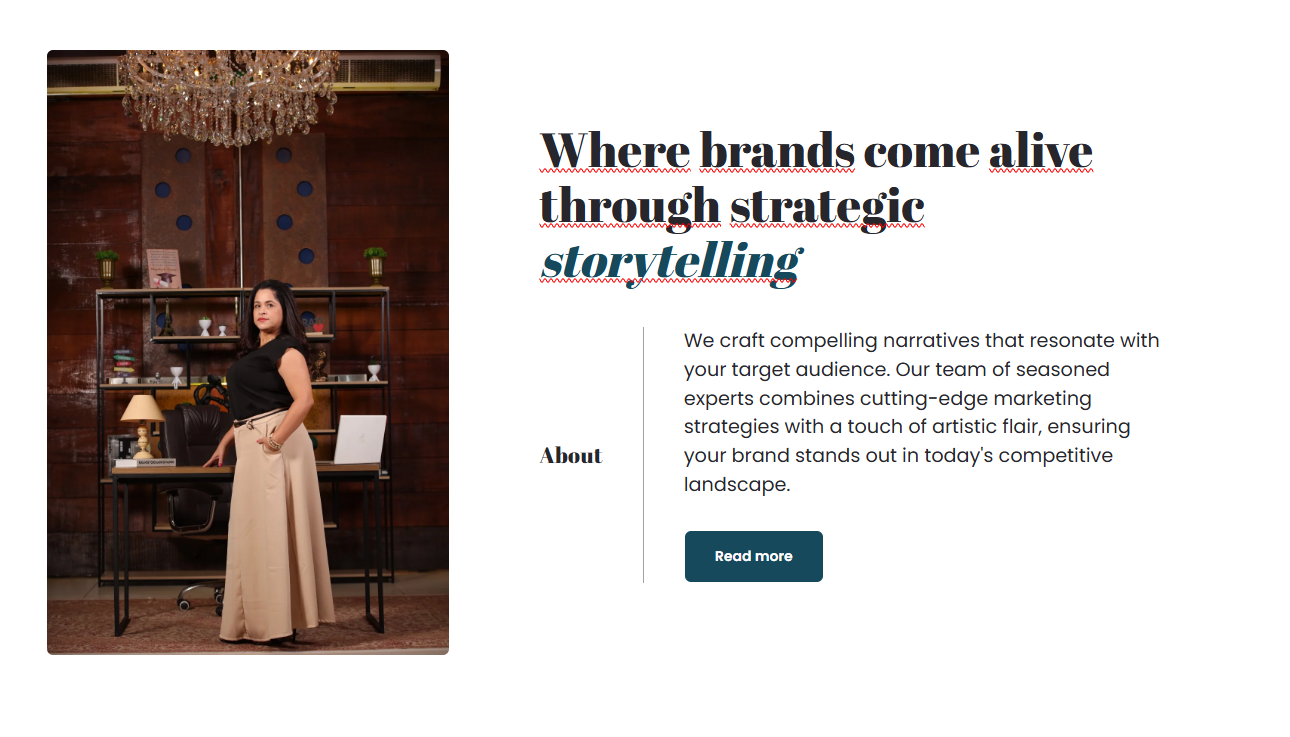The width and height of the screenshot is (1290, 737).
Task: Click the table lamp on the desk
Action: (143, 422)
